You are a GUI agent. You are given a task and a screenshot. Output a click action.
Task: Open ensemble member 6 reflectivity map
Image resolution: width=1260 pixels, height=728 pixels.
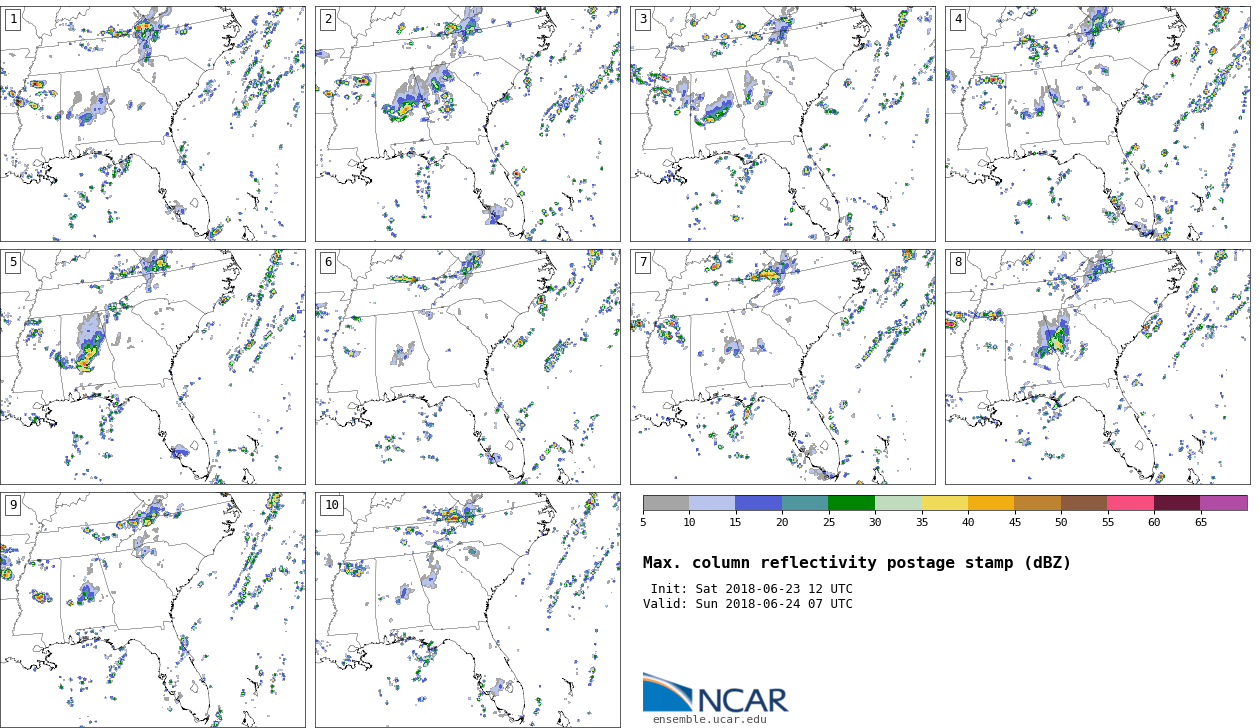[x=468, y=367]
